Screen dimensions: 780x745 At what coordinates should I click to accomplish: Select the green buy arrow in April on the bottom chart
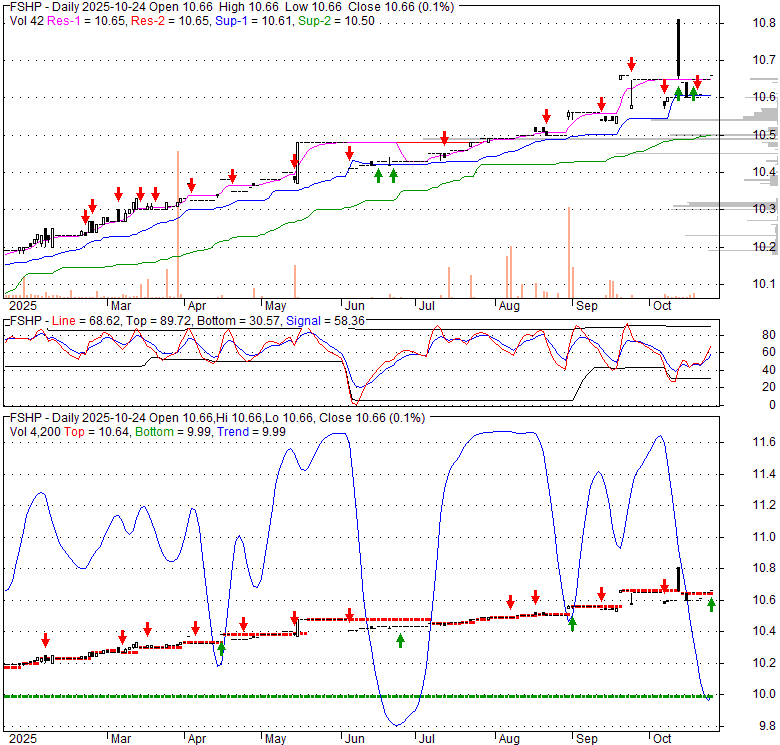pyautogui.click(x=221, y=648)
